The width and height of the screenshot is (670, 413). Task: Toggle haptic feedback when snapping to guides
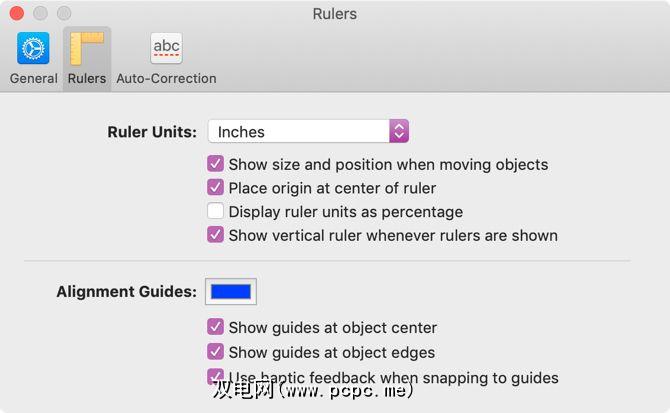tap(215, 377)
